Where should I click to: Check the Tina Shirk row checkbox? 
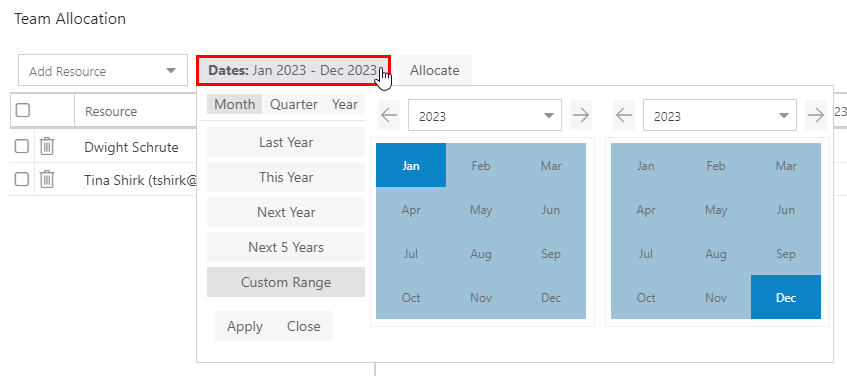(x=22, y=179)
